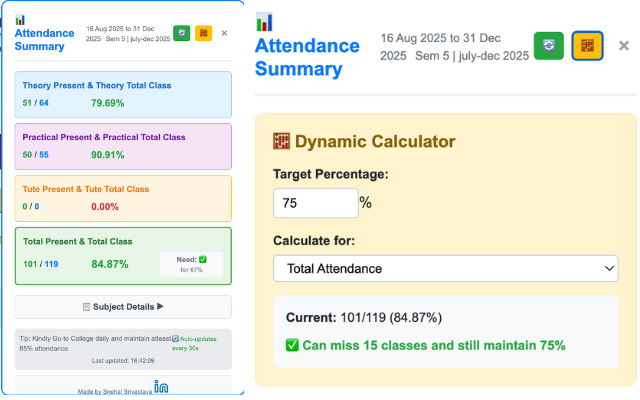Select the Practical Present & Practical Total Class card
This screenshot has height=400, width=640.
pyautogui.click(x=123, y=147)
